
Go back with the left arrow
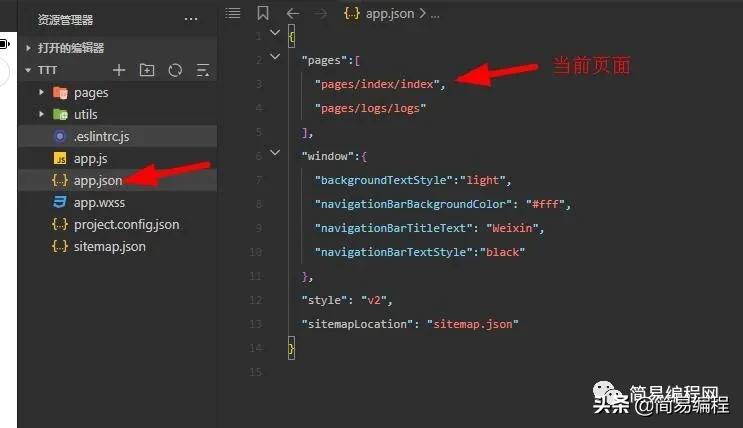coord(293,14)
